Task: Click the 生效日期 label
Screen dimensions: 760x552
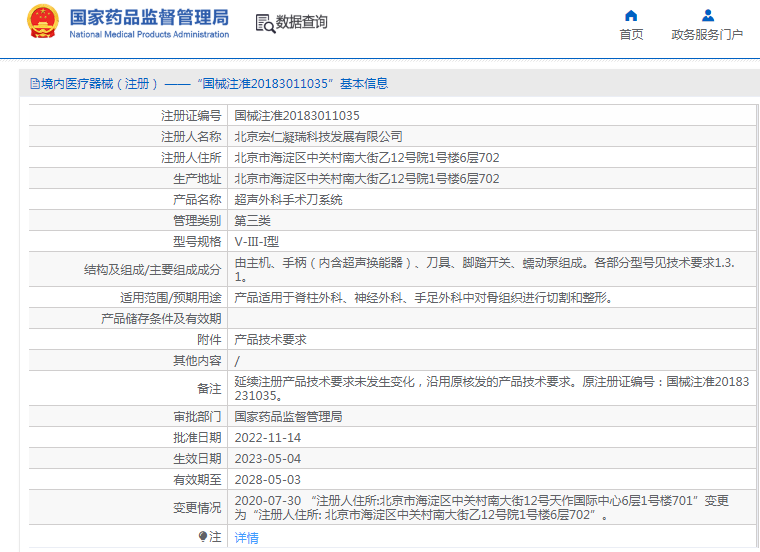Action: coord(197,458)
